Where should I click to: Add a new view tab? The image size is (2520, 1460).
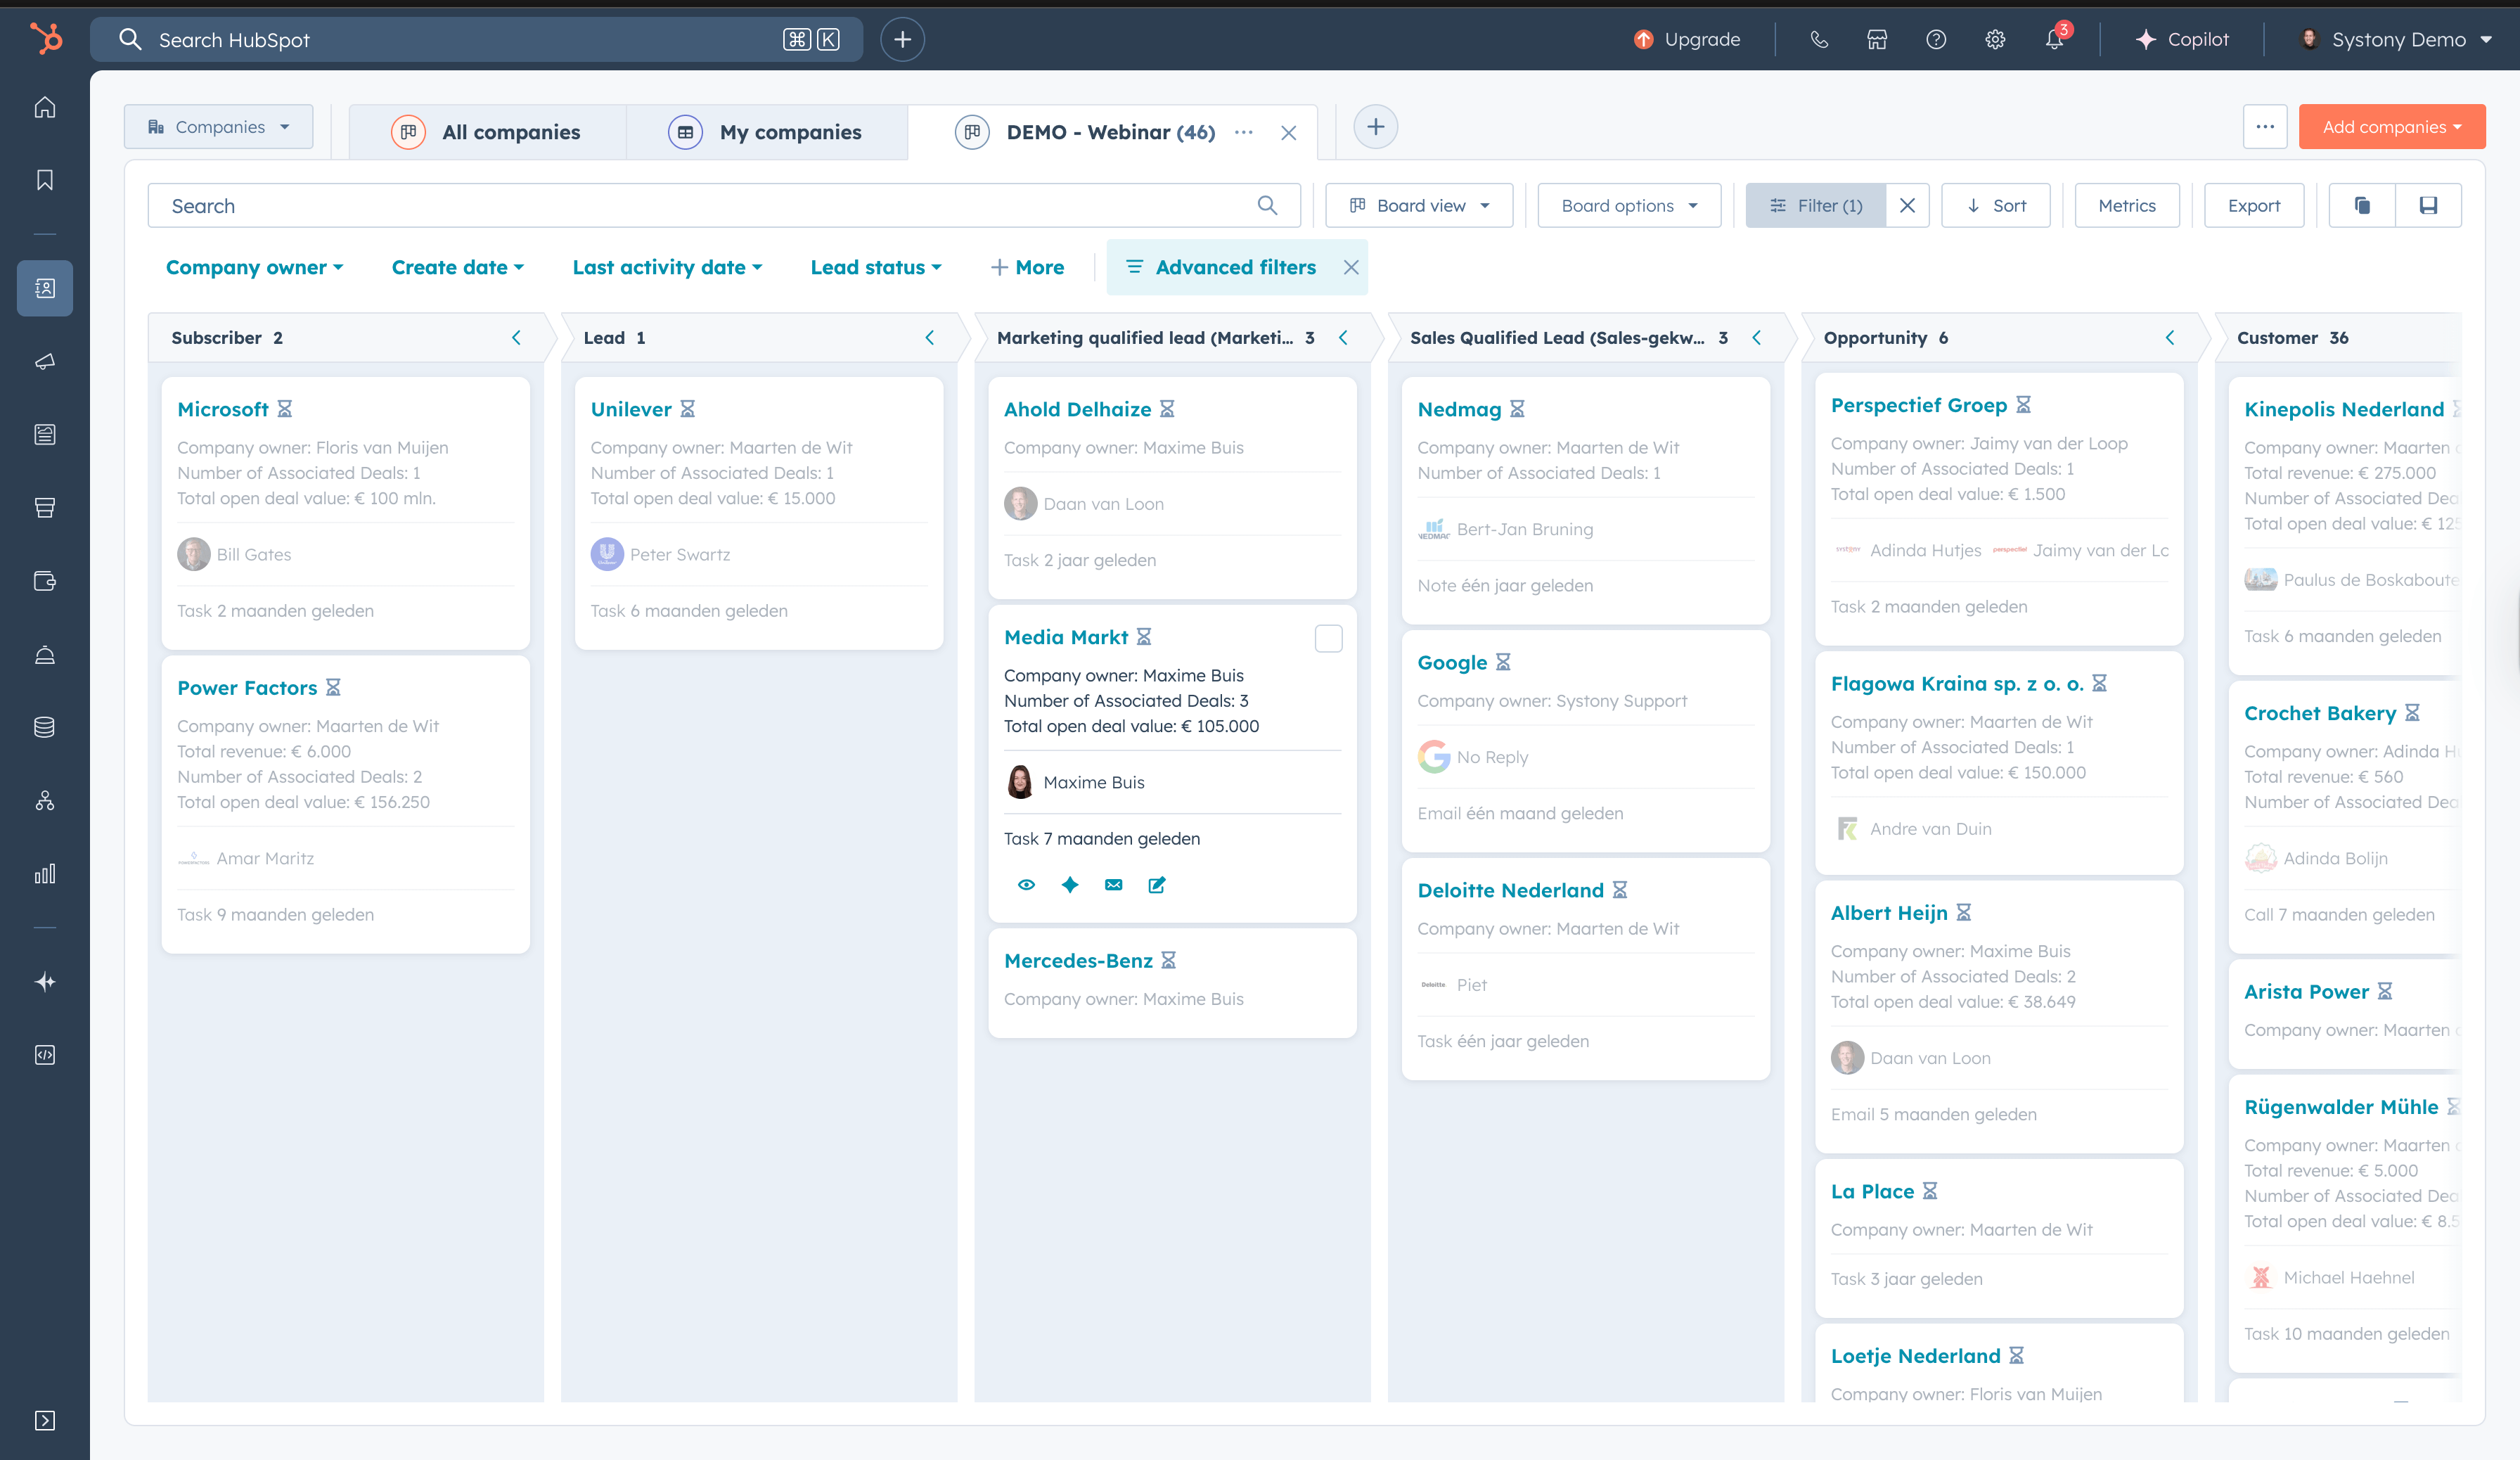point(1375,127)
